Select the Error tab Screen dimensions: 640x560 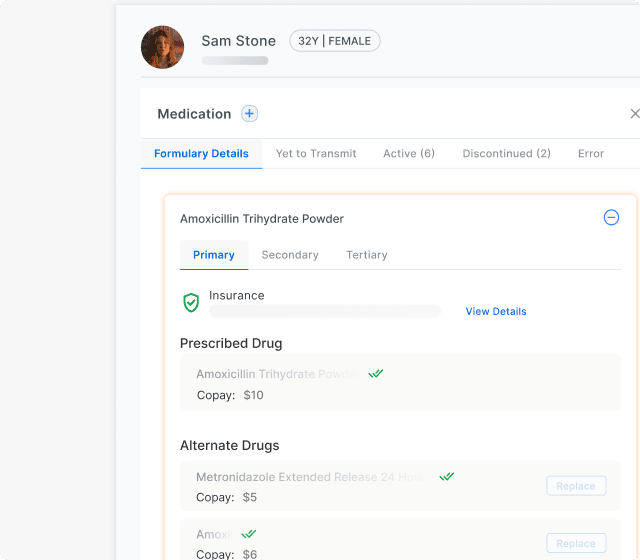pyautogui.click(x=591, y=154)
